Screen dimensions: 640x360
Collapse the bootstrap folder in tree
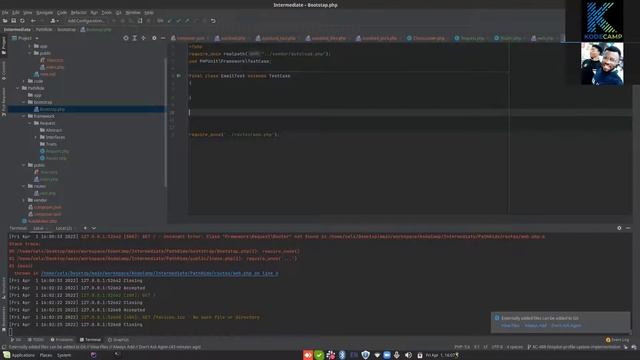pos(24,102)
